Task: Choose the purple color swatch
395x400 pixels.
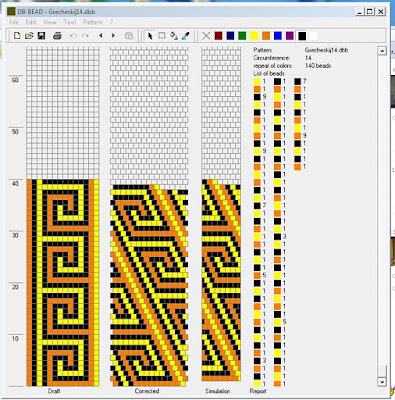Action: pos(290,36)
